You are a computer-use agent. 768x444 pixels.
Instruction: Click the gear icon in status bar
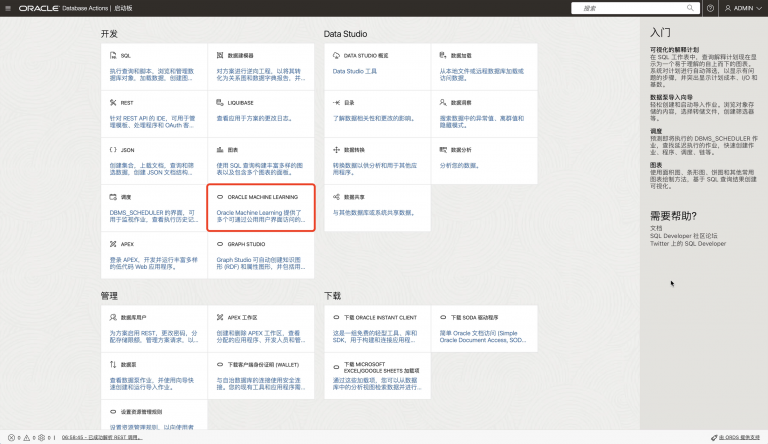[x=42, y=438]
